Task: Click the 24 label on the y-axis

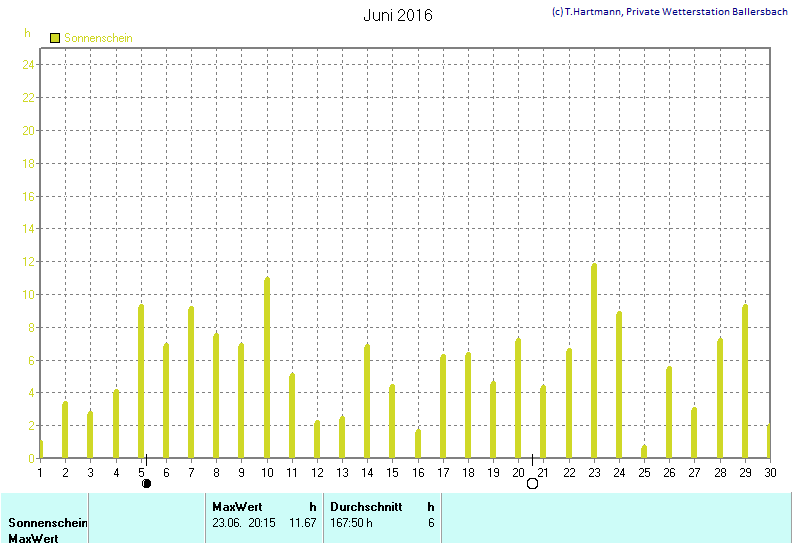Action: tap(29, 65)
